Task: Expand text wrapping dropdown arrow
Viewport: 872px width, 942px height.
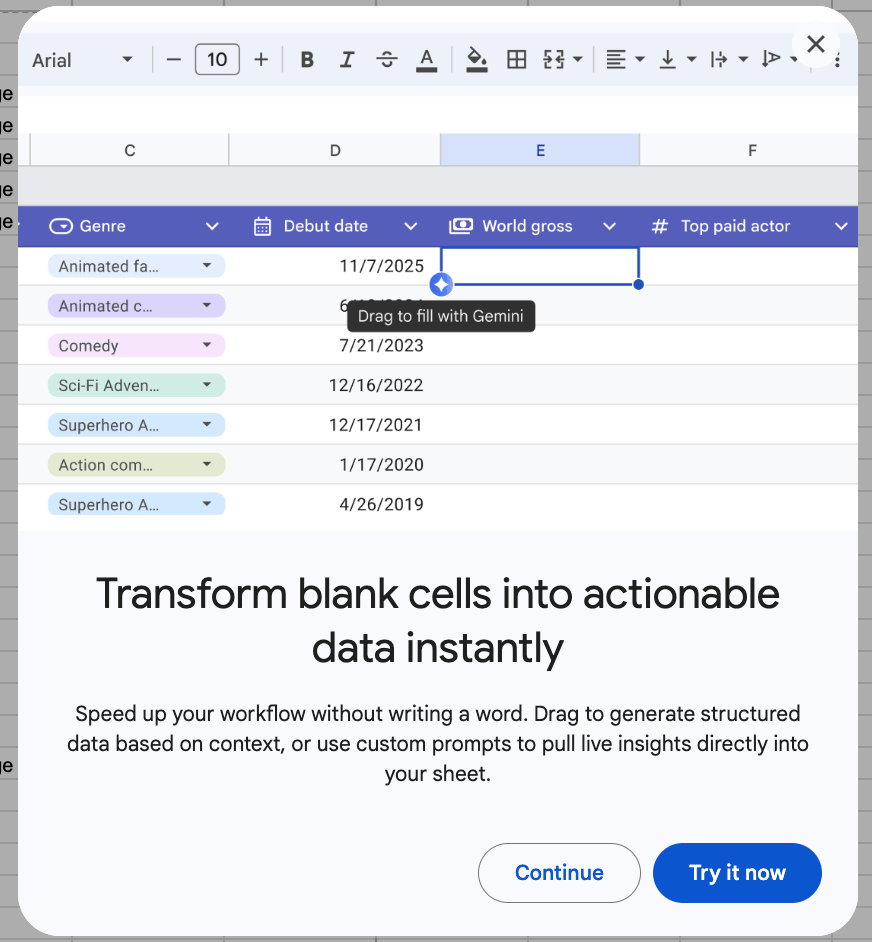Action: tap(743, 59)
